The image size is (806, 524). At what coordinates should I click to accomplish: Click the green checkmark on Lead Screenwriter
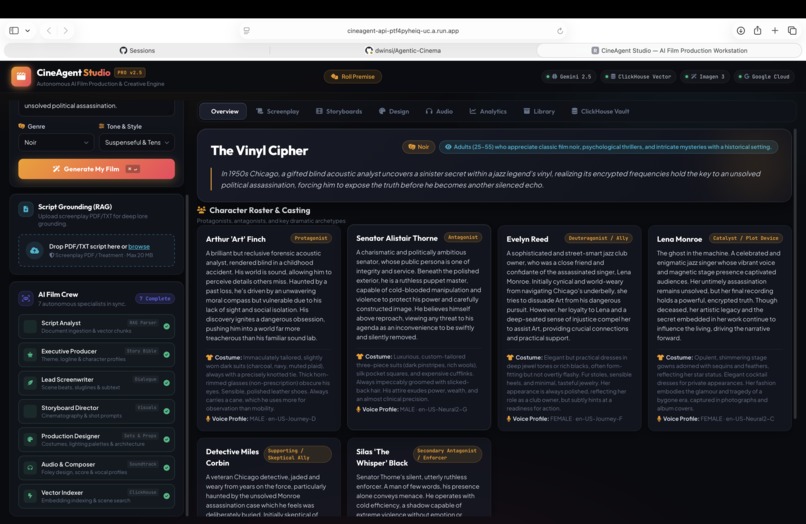[167, 383]
